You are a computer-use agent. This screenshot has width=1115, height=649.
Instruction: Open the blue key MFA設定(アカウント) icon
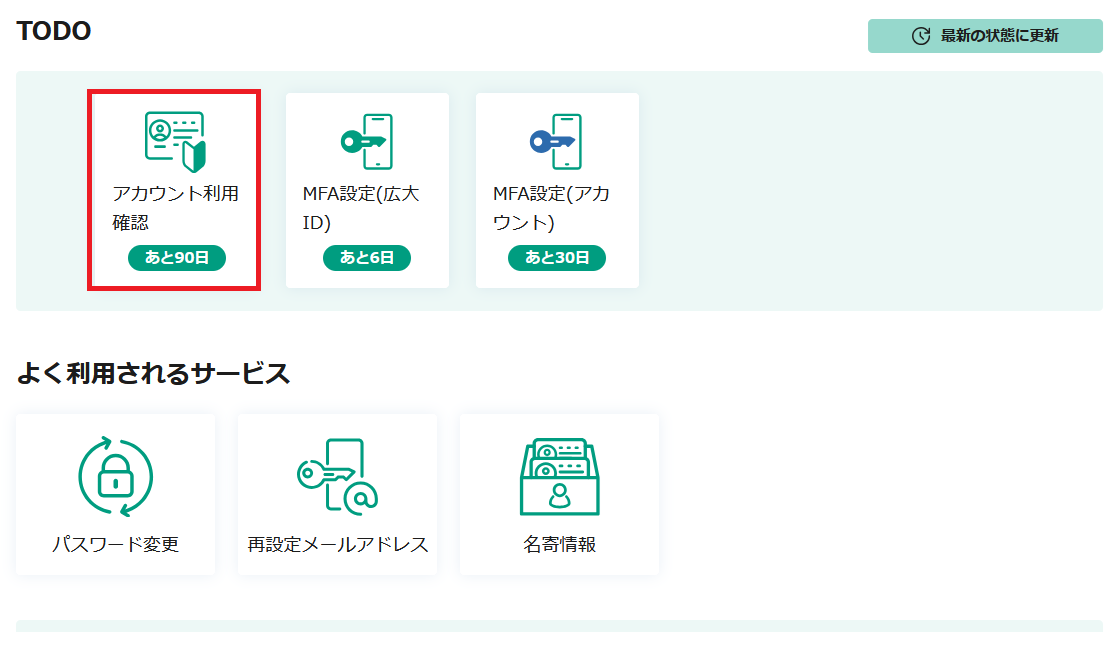point(556,142)
